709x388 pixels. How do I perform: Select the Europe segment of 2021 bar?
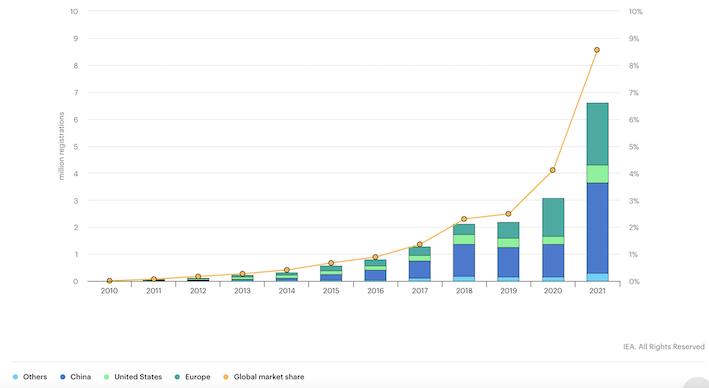coord(597,134)
